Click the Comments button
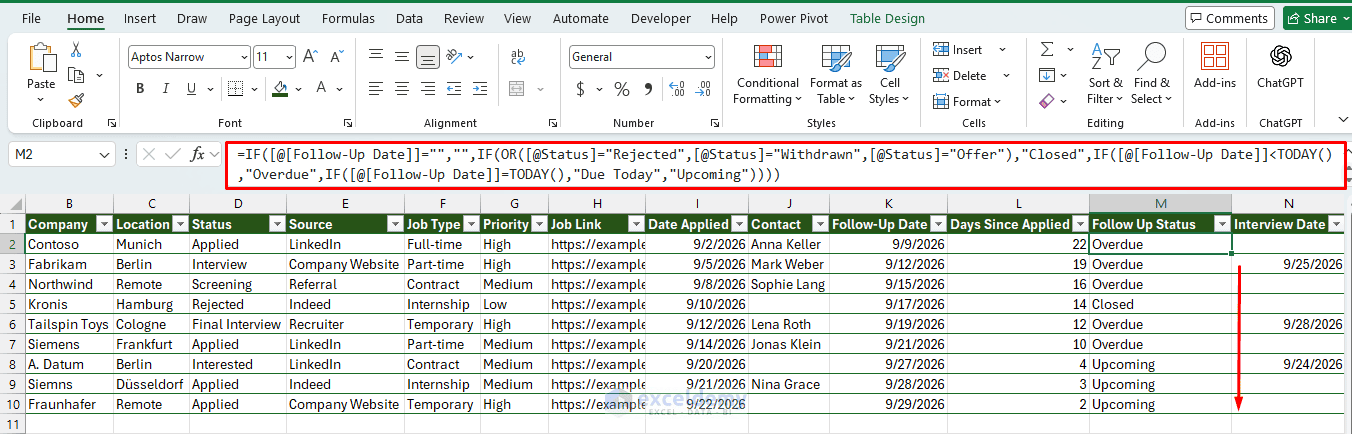The height and width of the screenshot is (434, 1352). coord(1230,18)
